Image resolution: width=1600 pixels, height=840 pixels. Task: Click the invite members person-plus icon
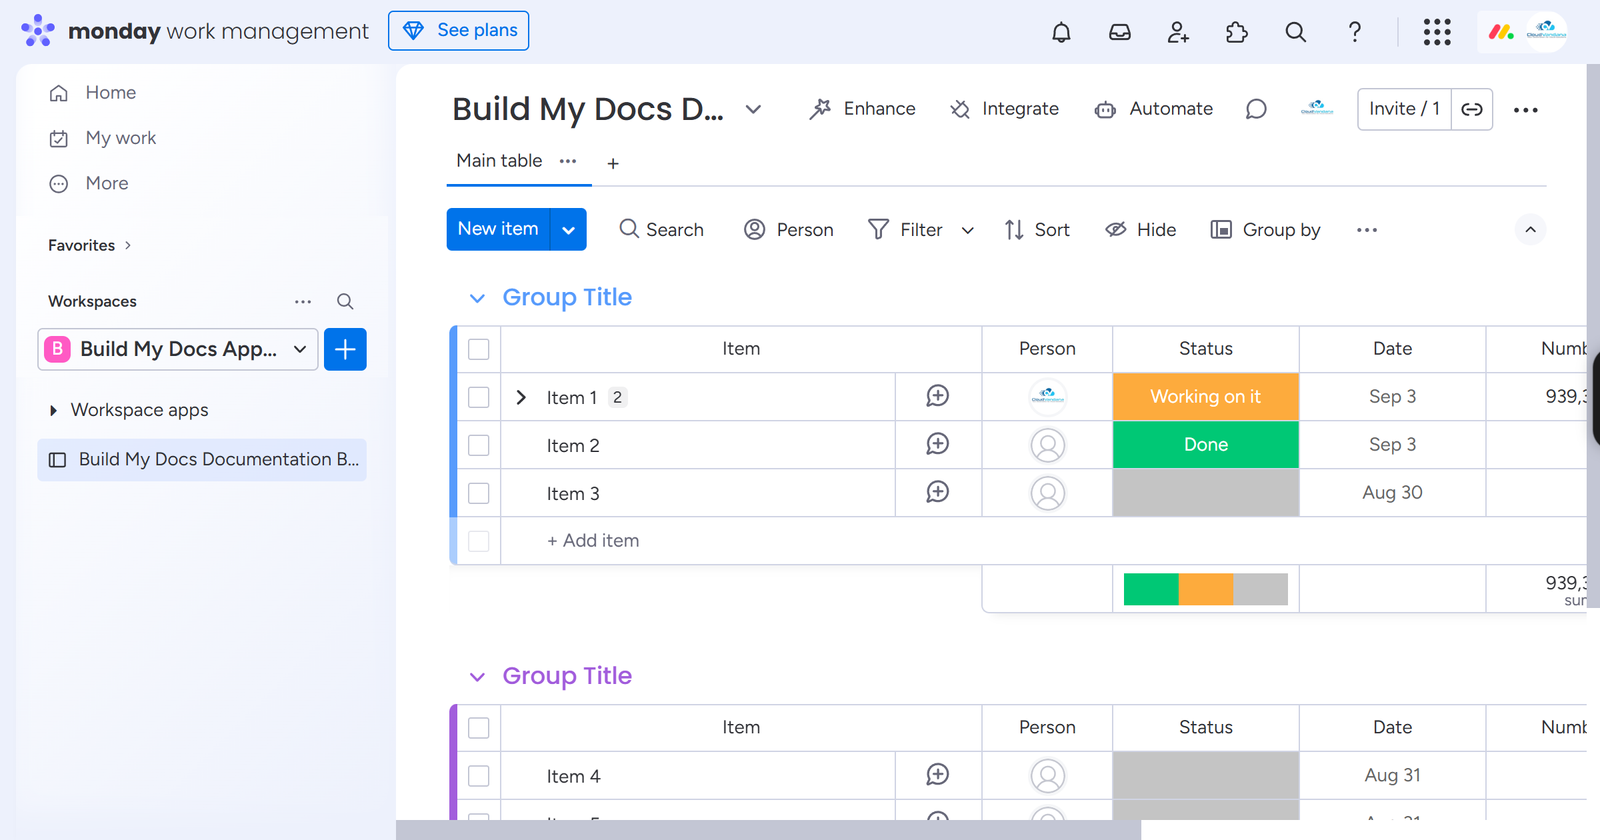1178,32
